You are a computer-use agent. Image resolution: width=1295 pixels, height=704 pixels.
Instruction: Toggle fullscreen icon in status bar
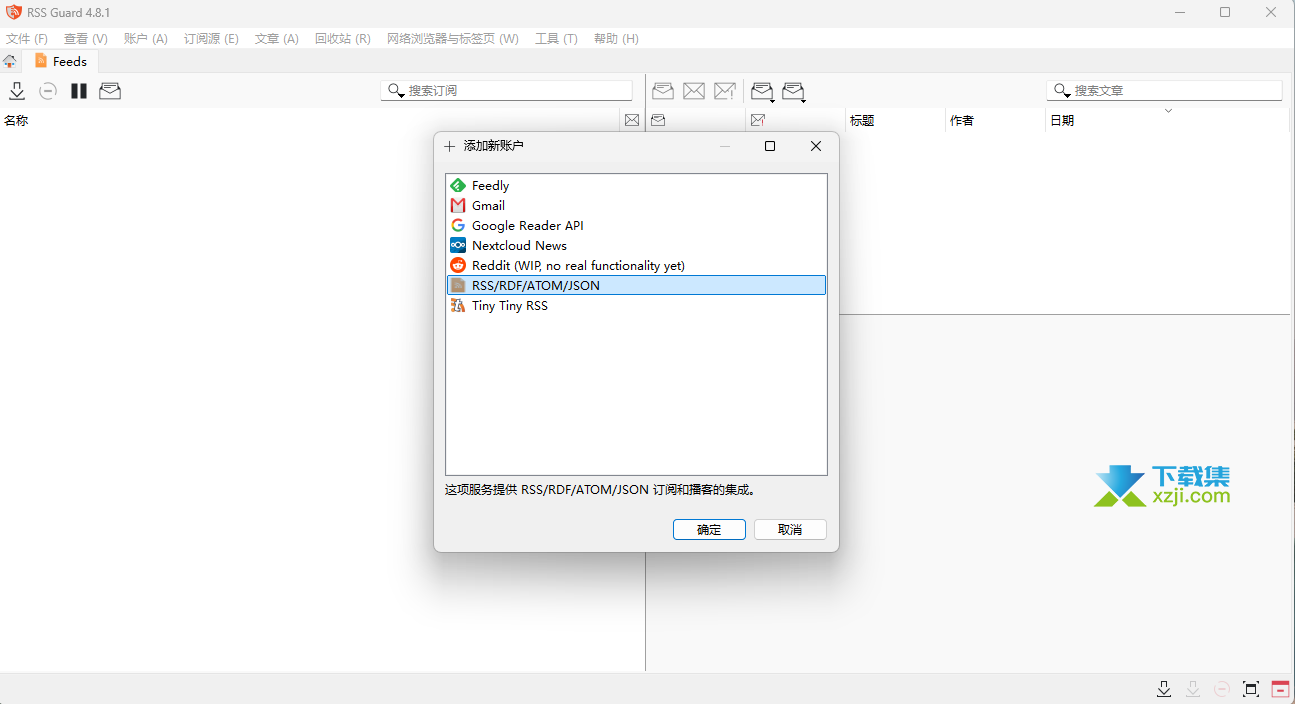(x=1251, y=689)
